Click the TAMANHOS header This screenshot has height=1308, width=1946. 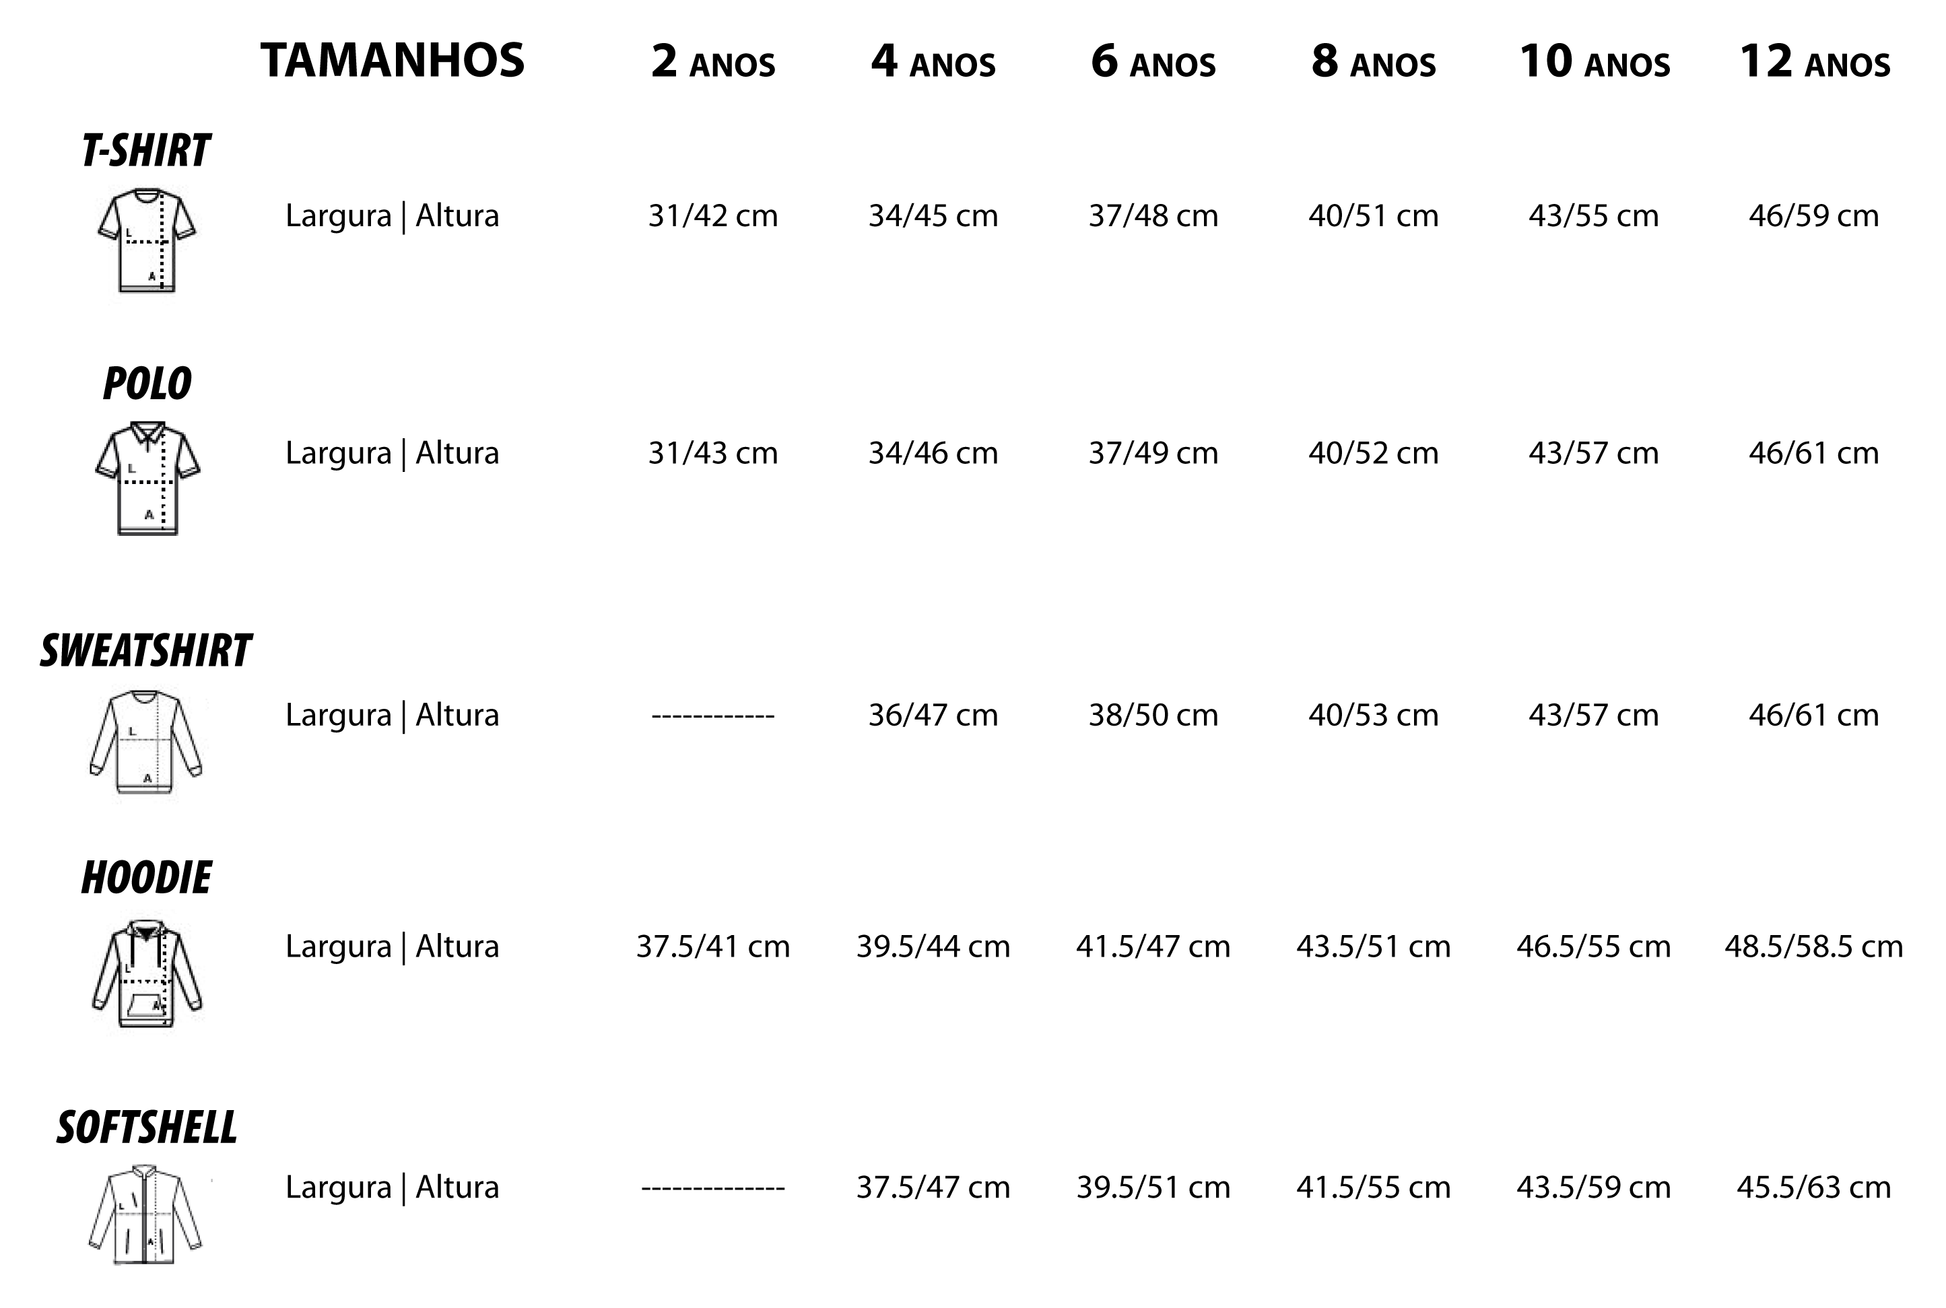point(392,60)
